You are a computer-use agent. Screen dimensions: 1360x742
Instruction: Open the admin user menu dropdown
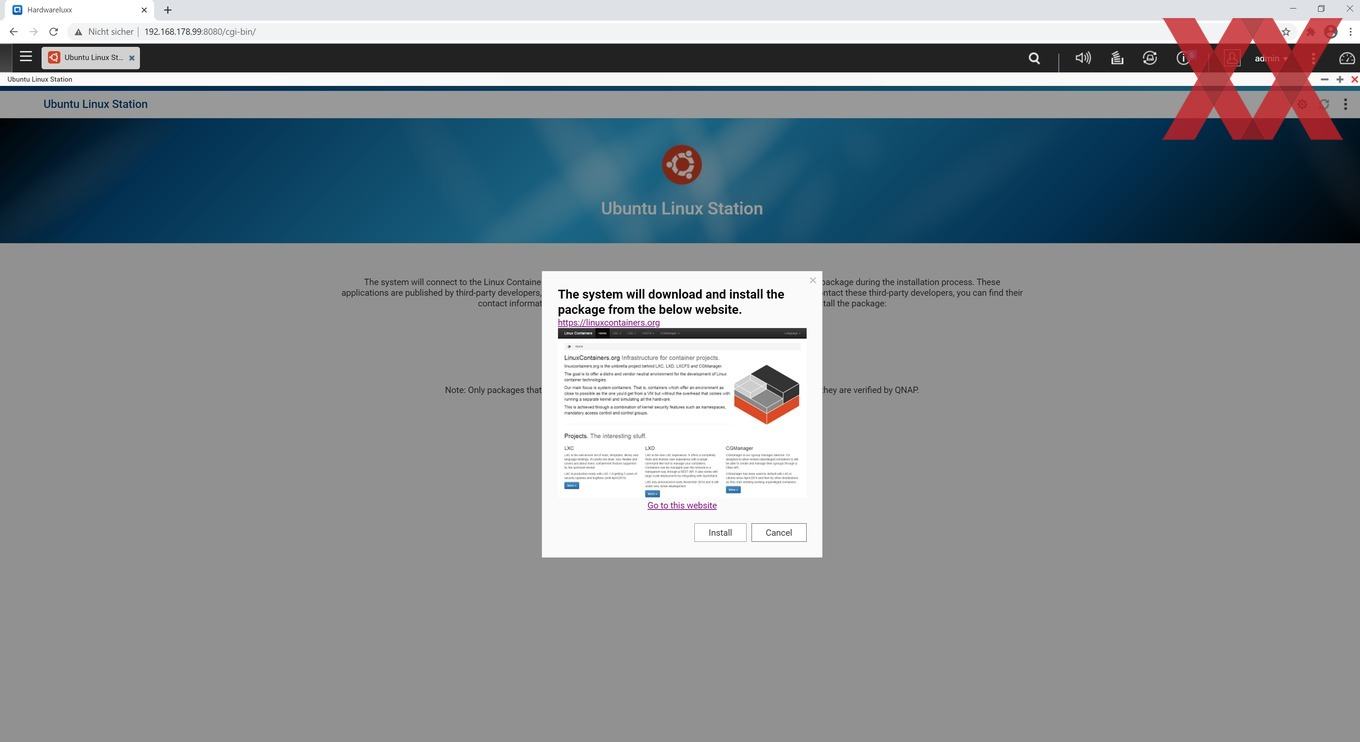1270,58
